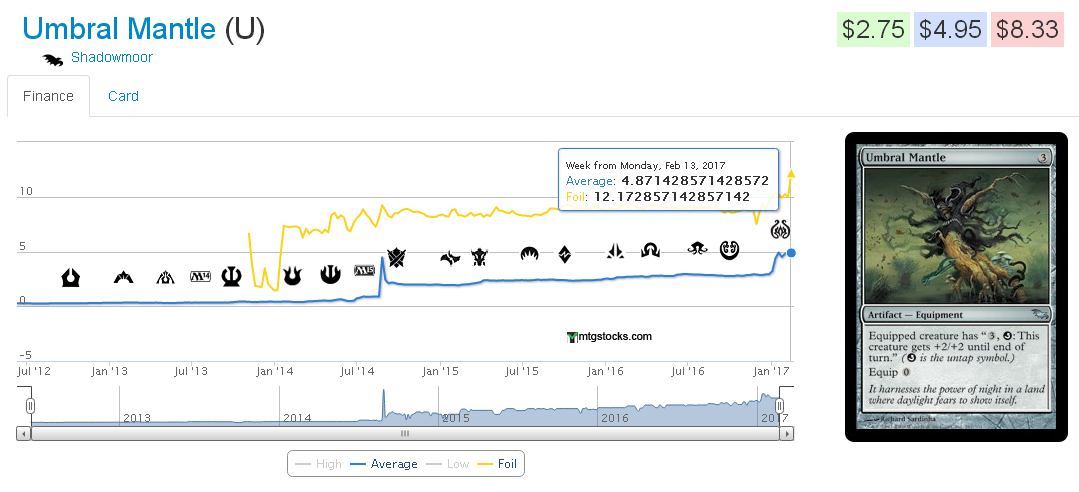Click the 2013 label in navigator
Image resolution: width=1079 pixels, height=492 pixels.
[x=136, y=418]
